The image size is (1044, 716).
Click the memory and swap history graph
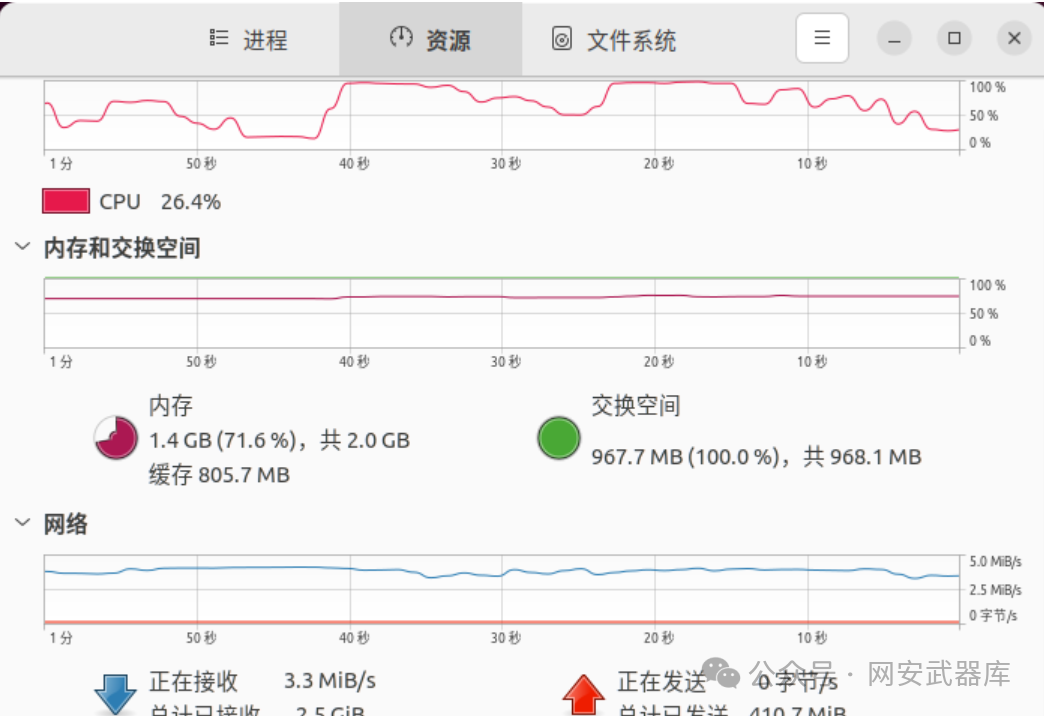tap(501, 313)
